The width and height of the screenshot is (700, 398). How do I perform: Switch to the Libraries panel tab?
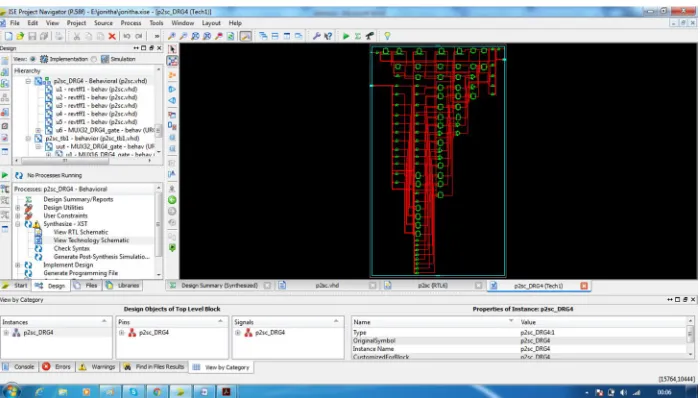[123, 286]
